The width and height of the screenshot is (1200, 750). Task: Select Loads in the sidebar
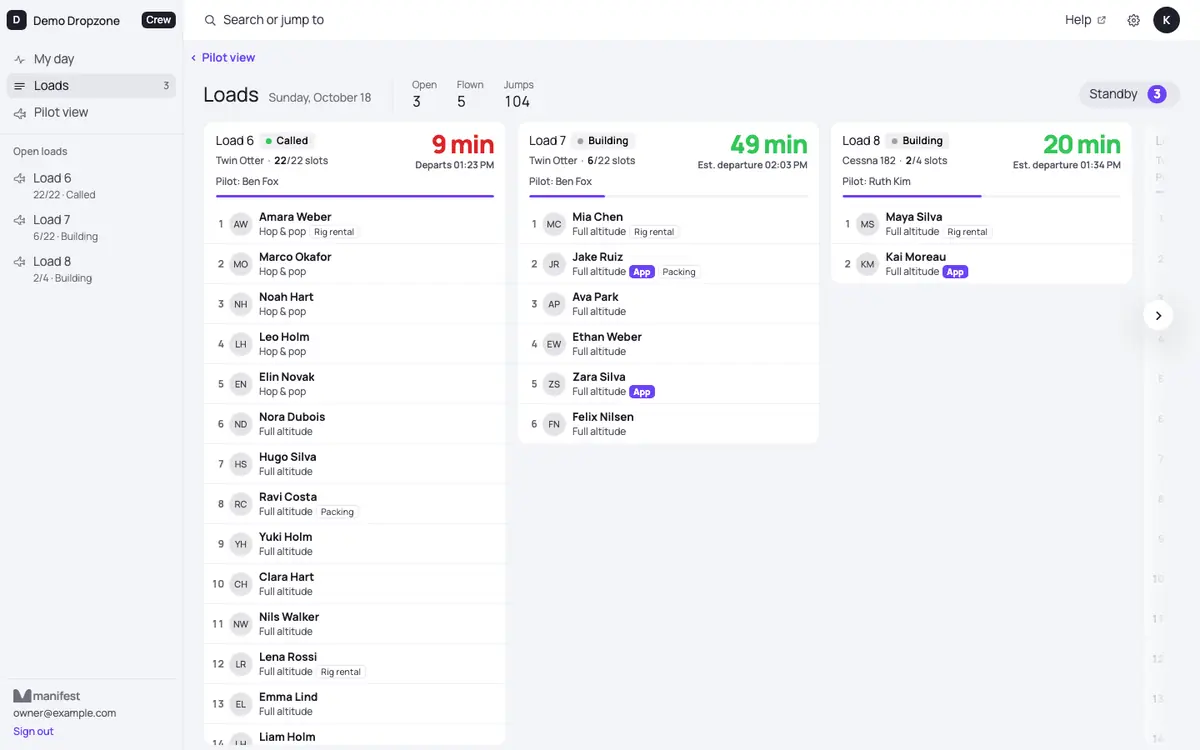click(x=91, y=86)
